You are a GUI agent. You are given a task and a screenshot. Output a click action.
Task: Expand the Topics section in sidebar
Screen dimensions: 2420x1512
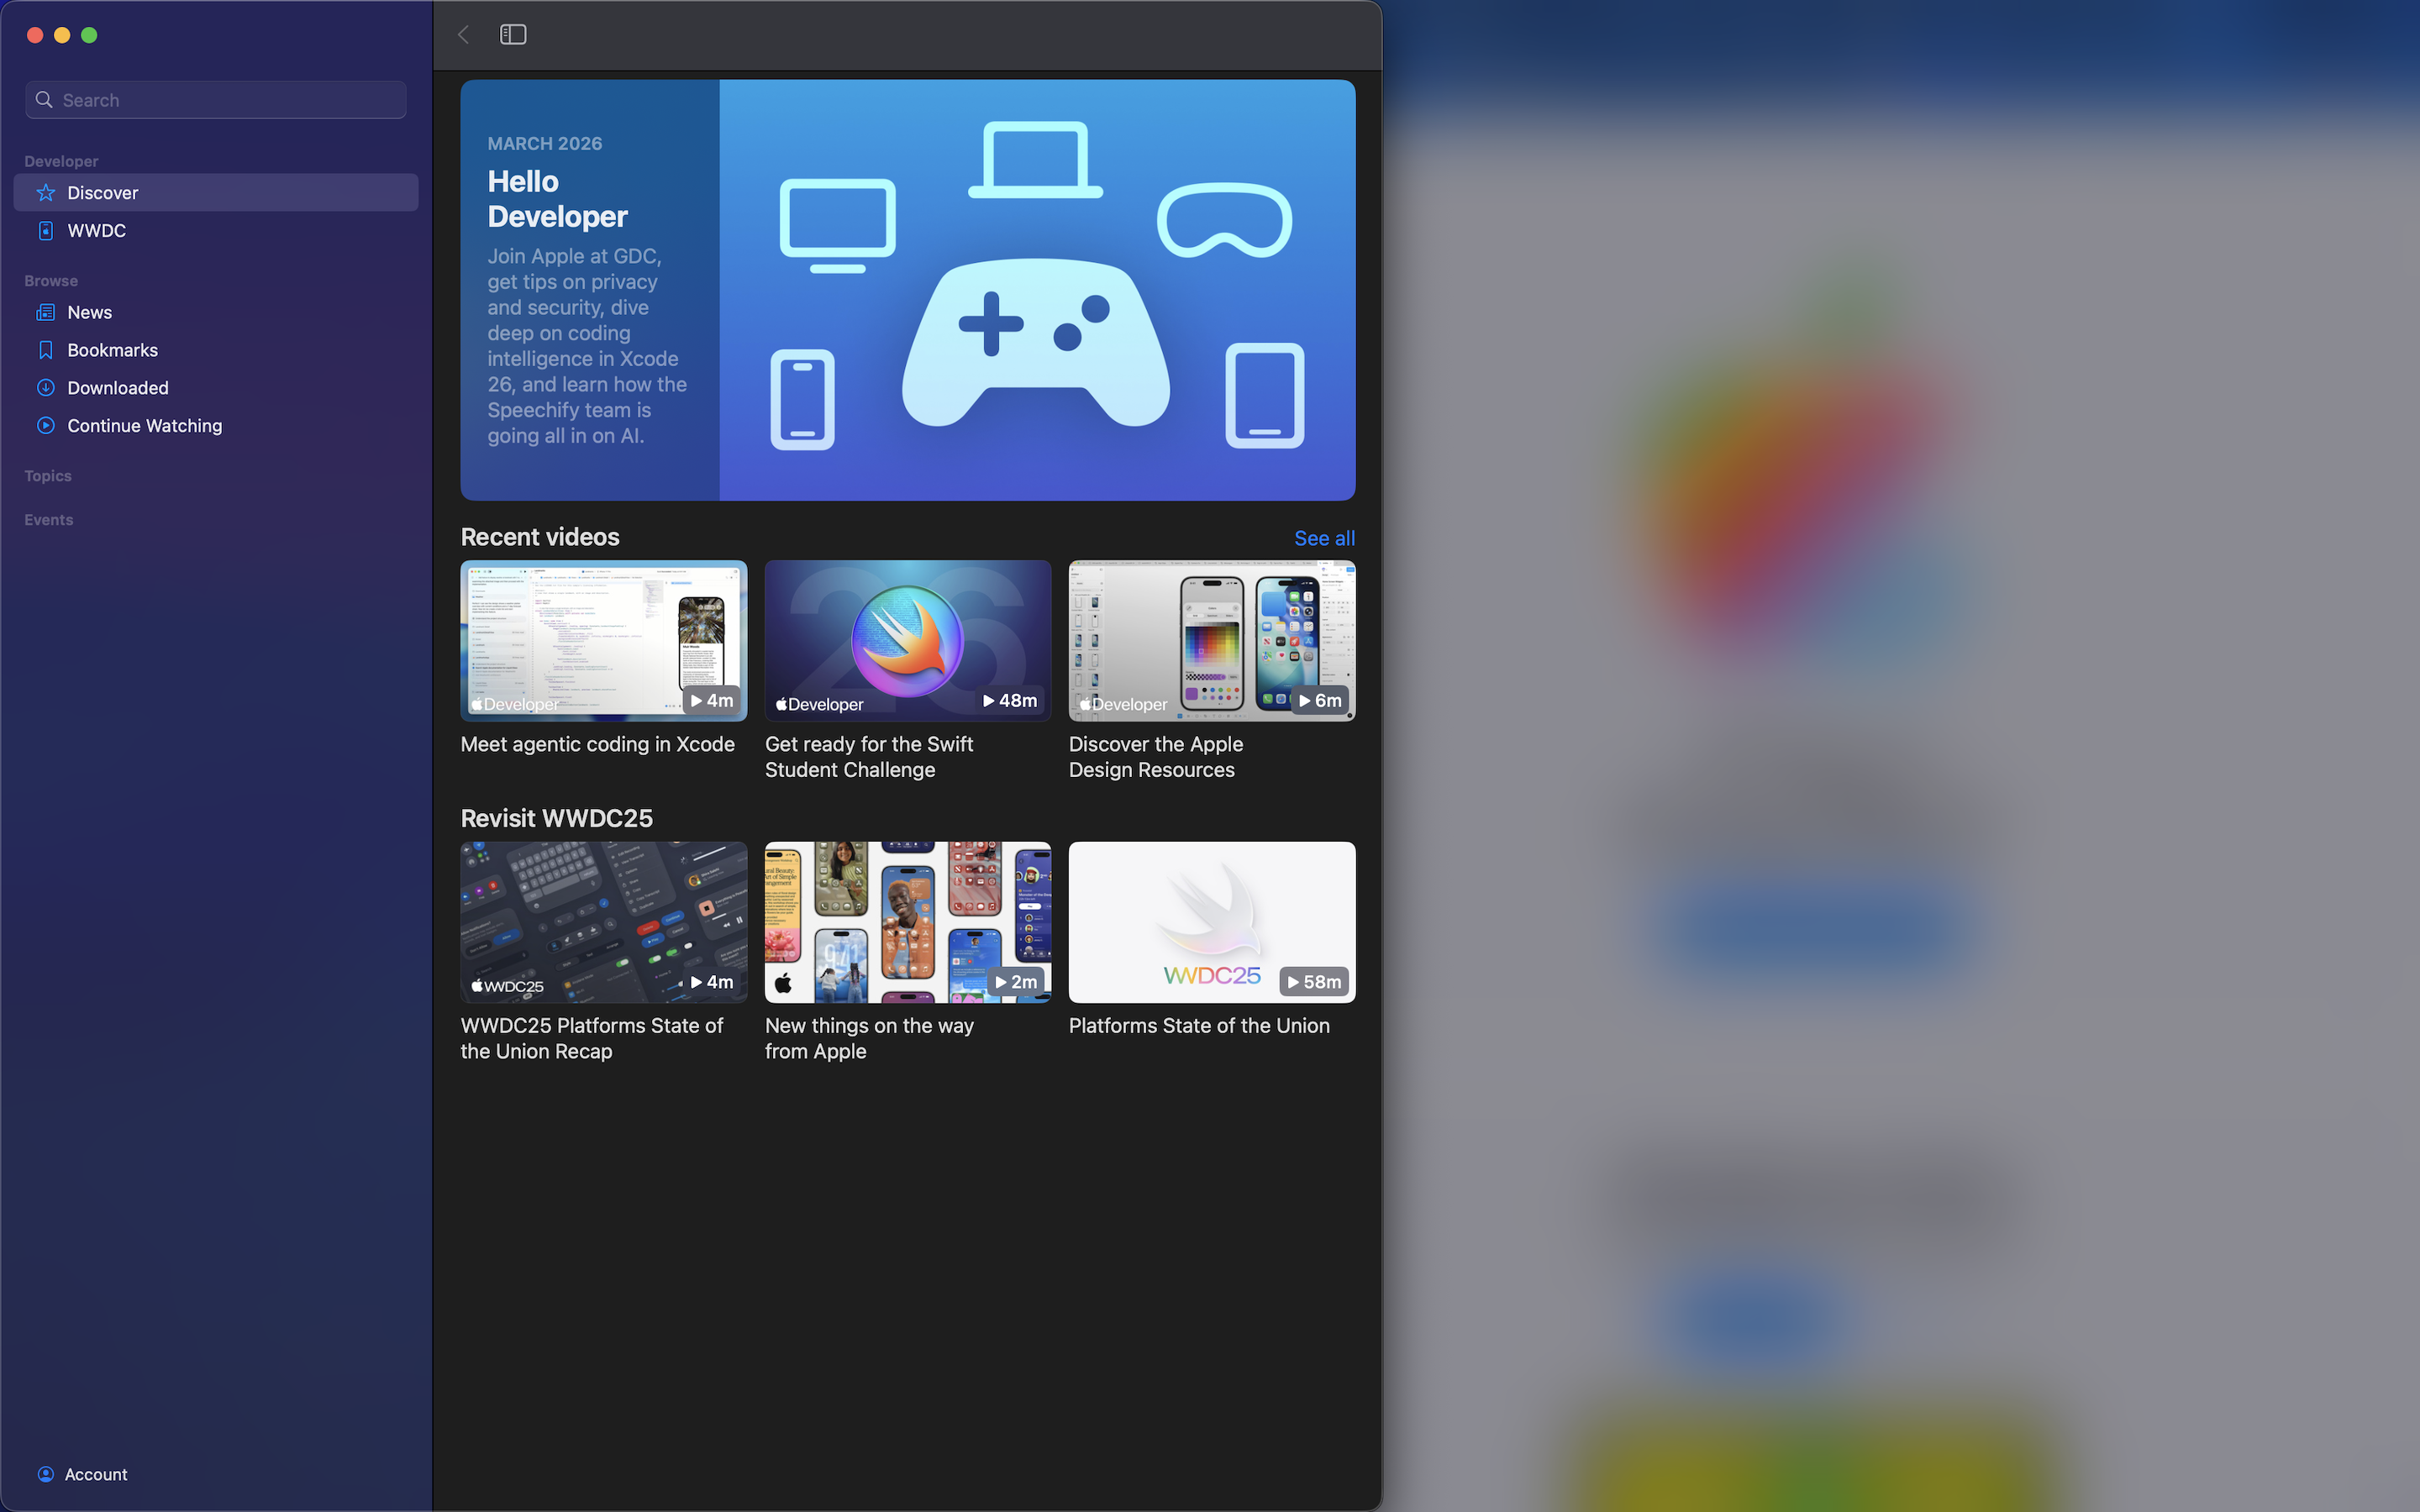[x=47, y=475]
